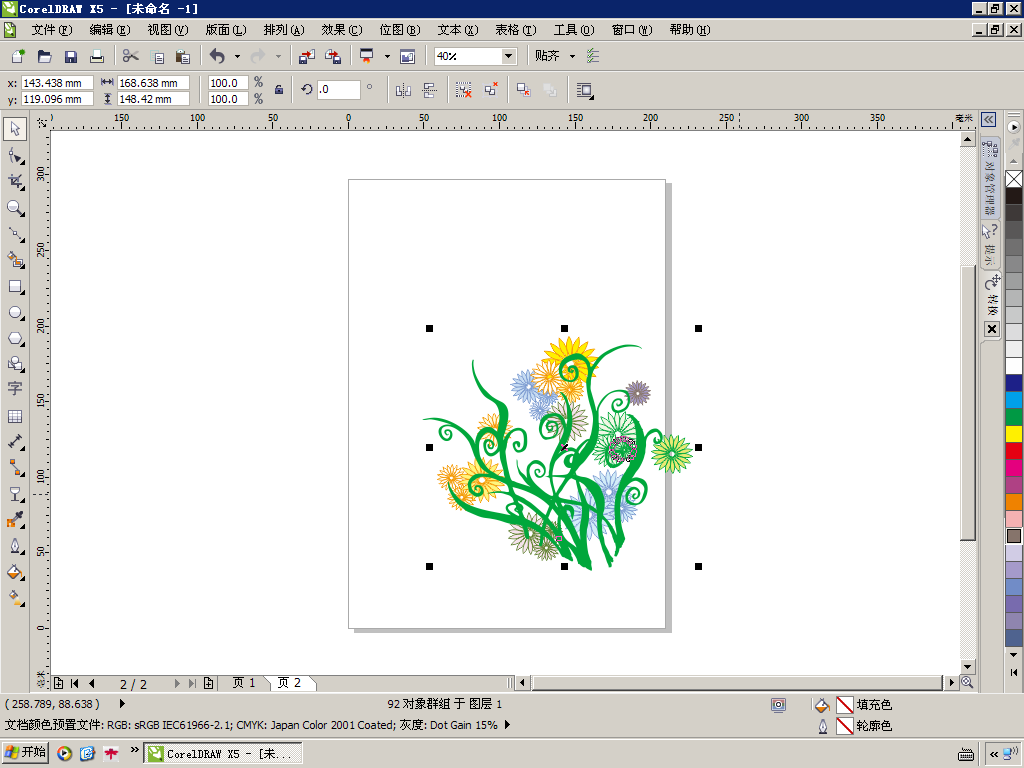Select the Rectangle tool

point(15,287)
